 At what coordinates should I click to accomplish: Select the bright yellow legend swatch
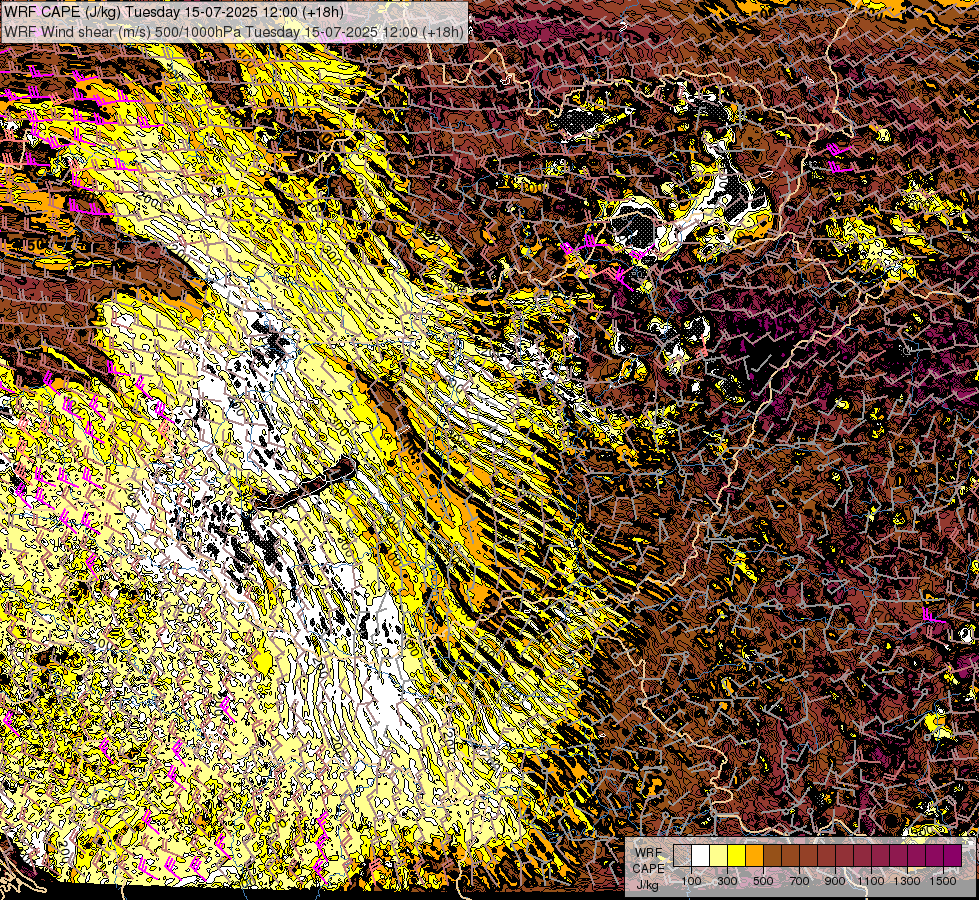[737, 856]
